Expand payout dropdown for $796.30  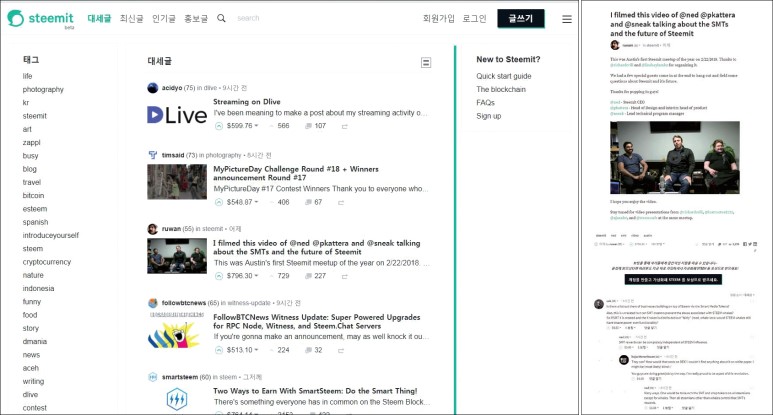[x=257, y=276]
